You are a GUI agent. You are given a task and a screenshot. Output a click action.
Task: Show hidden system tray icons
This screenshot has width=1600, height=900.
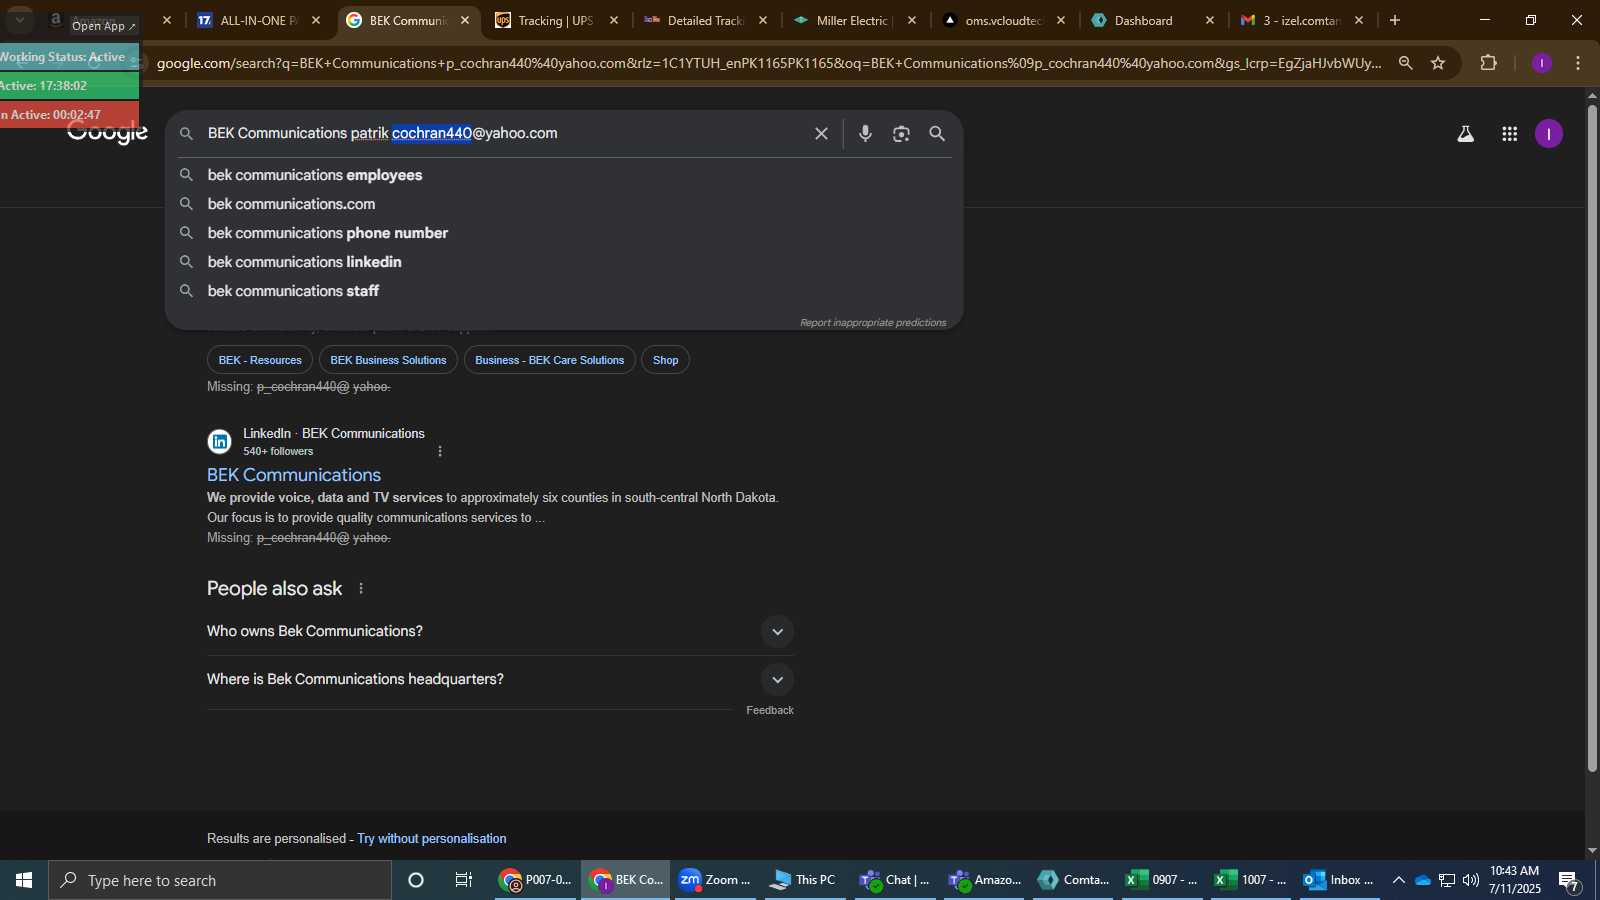pyautogui.click(x=1398, y=880)
